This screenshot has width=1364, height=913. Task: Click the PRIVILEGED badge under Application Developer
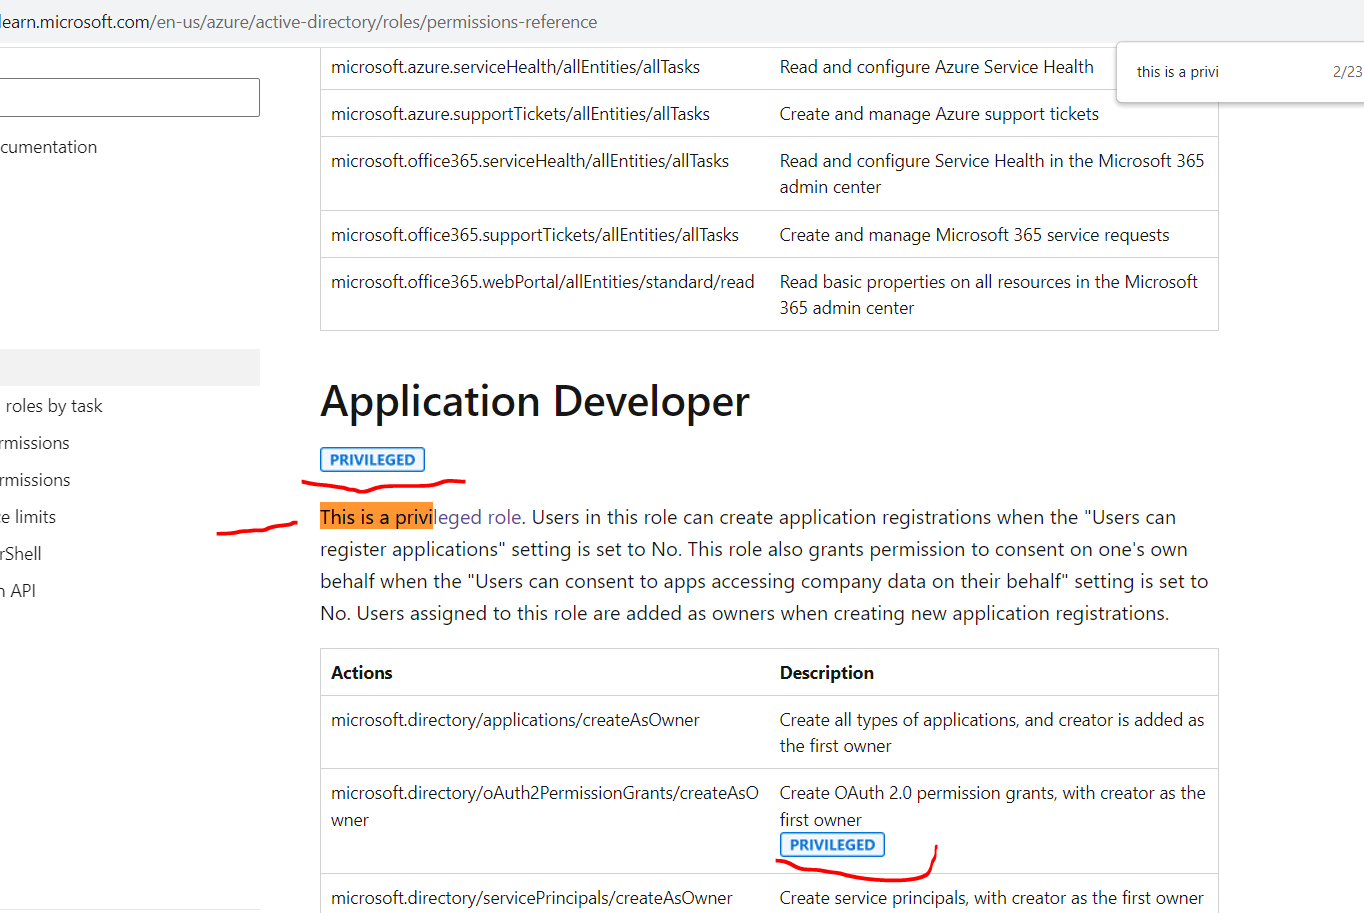(x=371, y=459)
